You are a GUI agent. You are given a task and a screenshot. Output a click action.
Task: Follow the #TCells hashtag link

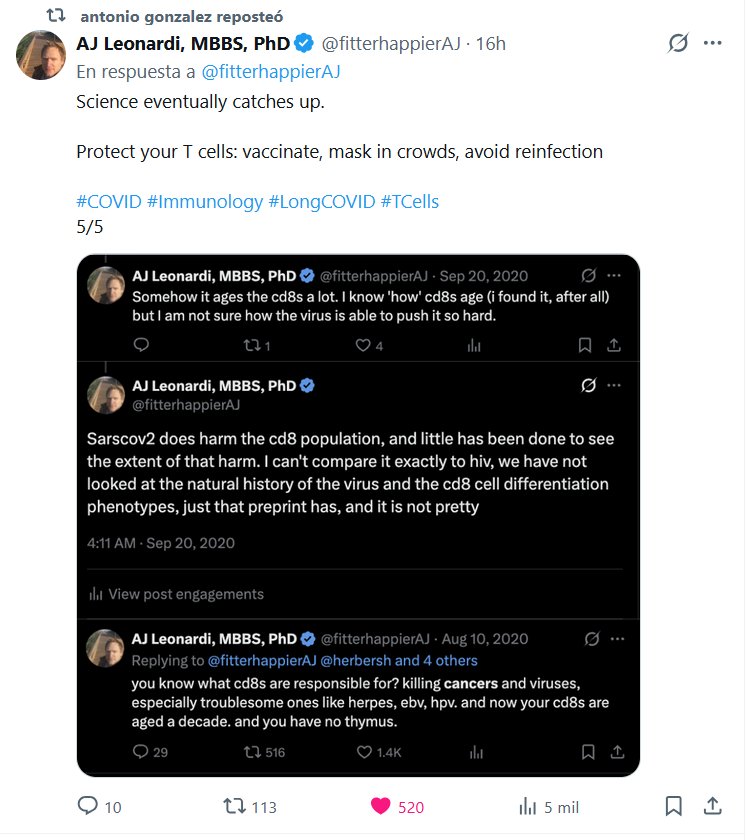[409, 201]
